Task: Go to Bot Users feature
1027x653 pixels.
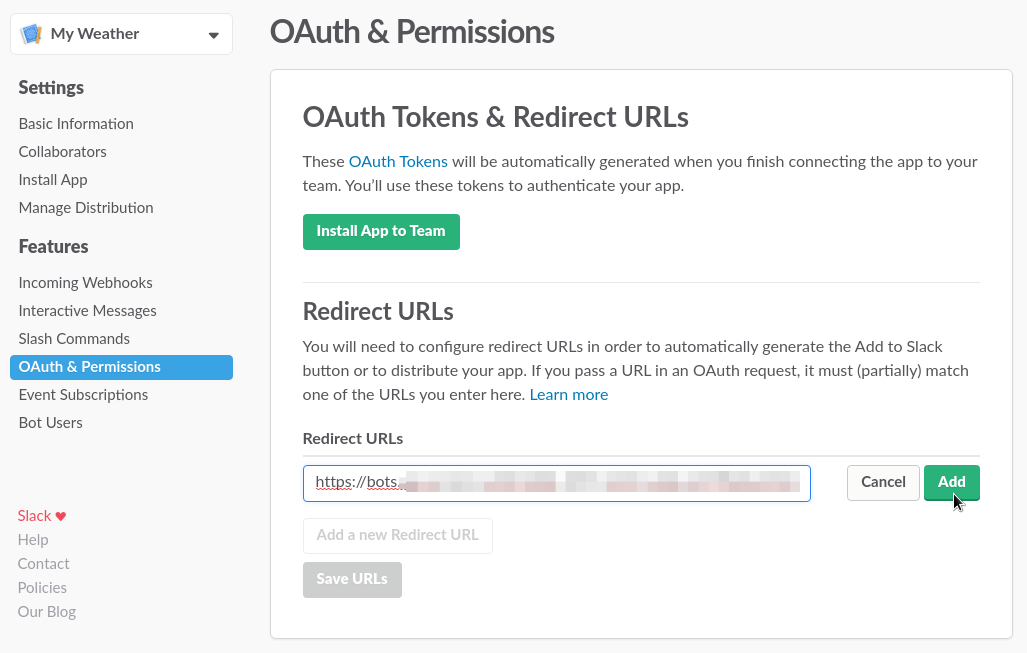Action: click(x=50, y=423)
